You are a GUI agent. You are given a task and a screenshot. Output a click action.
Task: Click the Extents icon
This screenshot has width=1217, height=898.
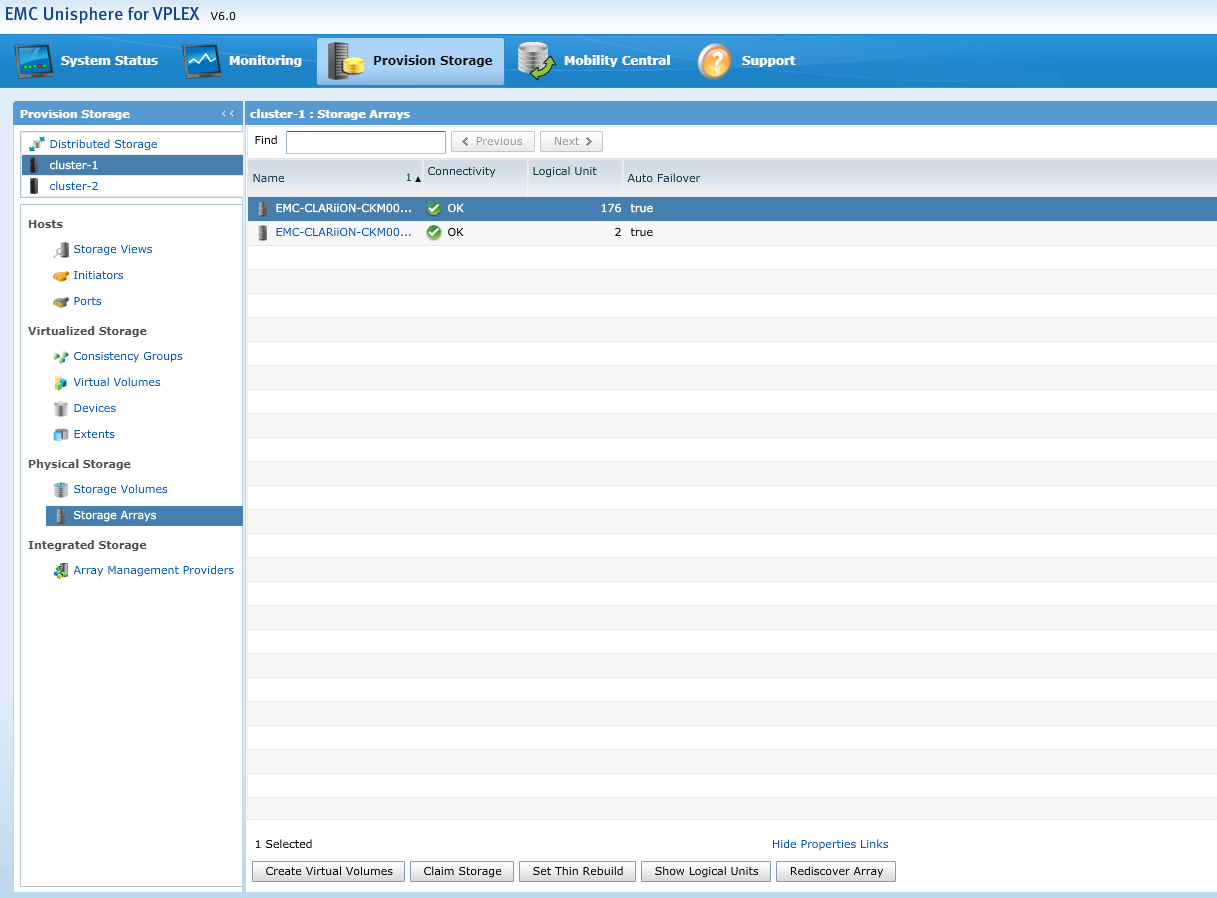[61, 435]
